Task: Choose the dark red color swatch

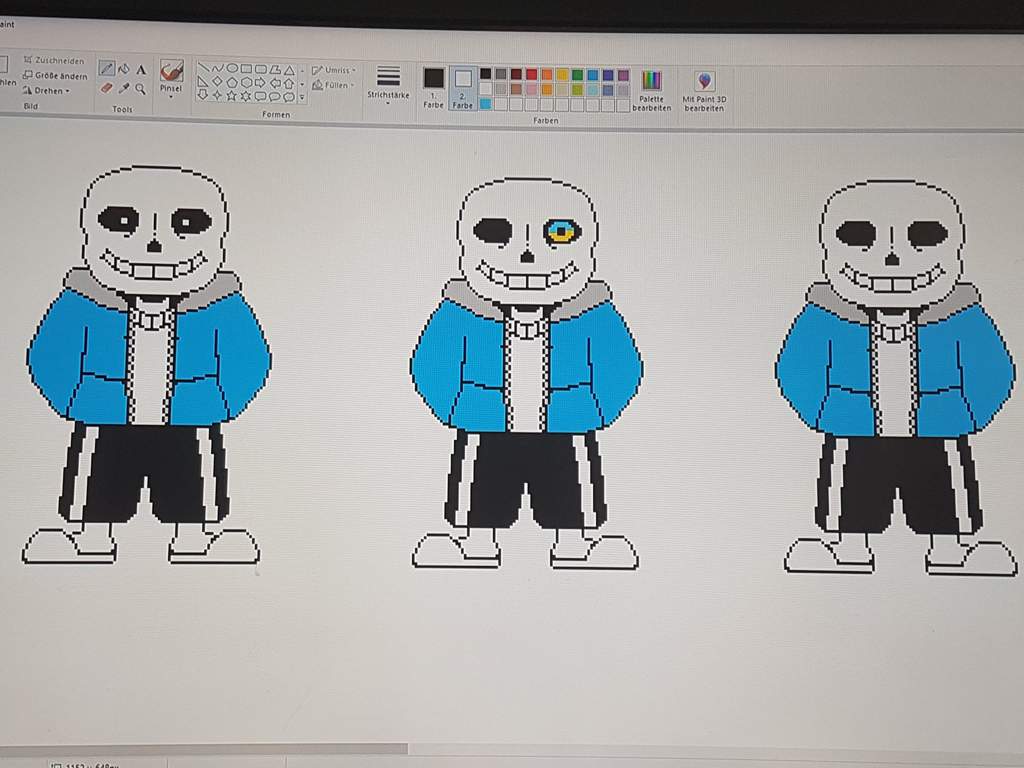Action: tap(517, 74)
